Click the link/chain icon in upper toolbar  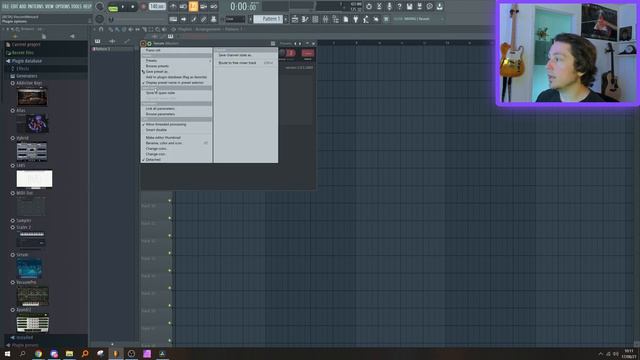(213, 7)
